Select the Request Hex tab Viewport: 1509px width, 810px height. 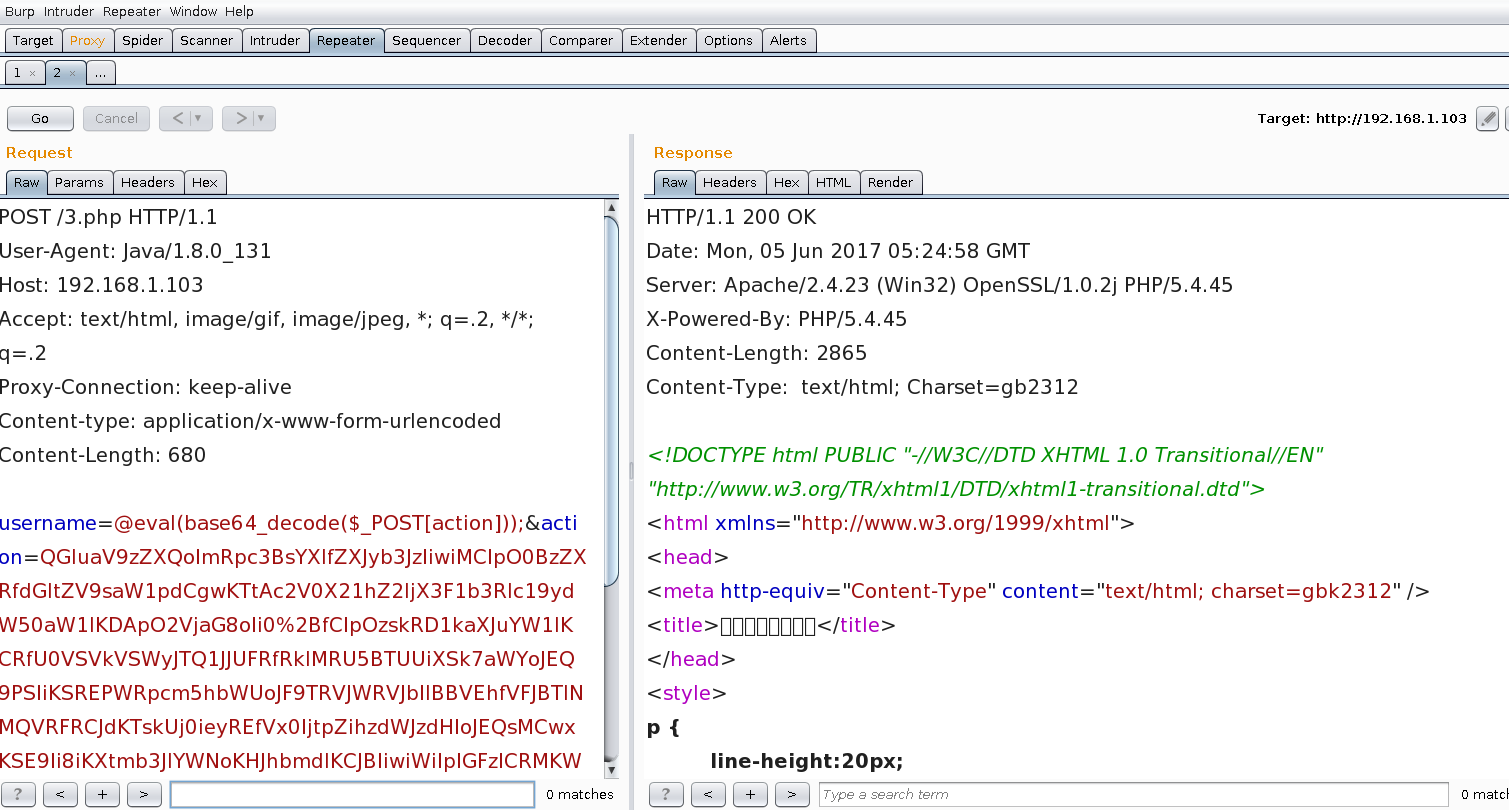click(x=205, y=182)
